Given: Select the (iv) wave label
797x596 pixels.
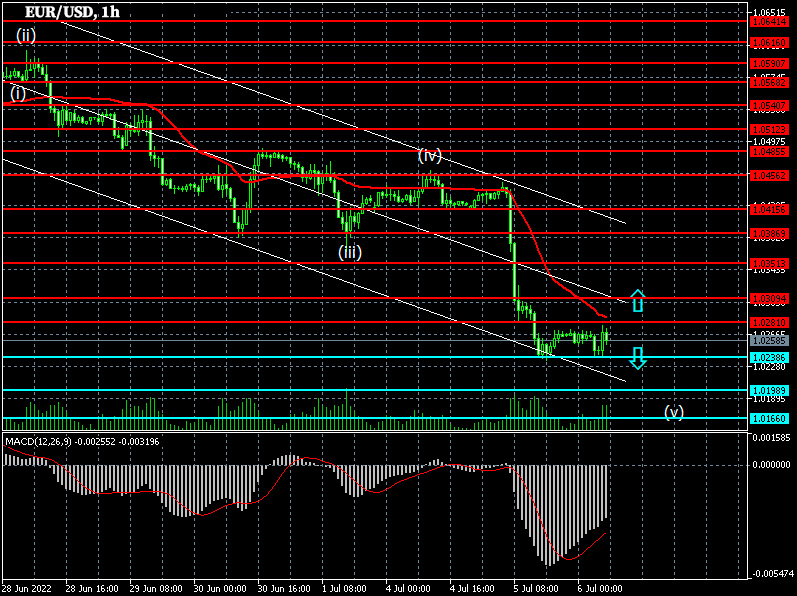Looking at the screenshot, I should coord(430,155).
